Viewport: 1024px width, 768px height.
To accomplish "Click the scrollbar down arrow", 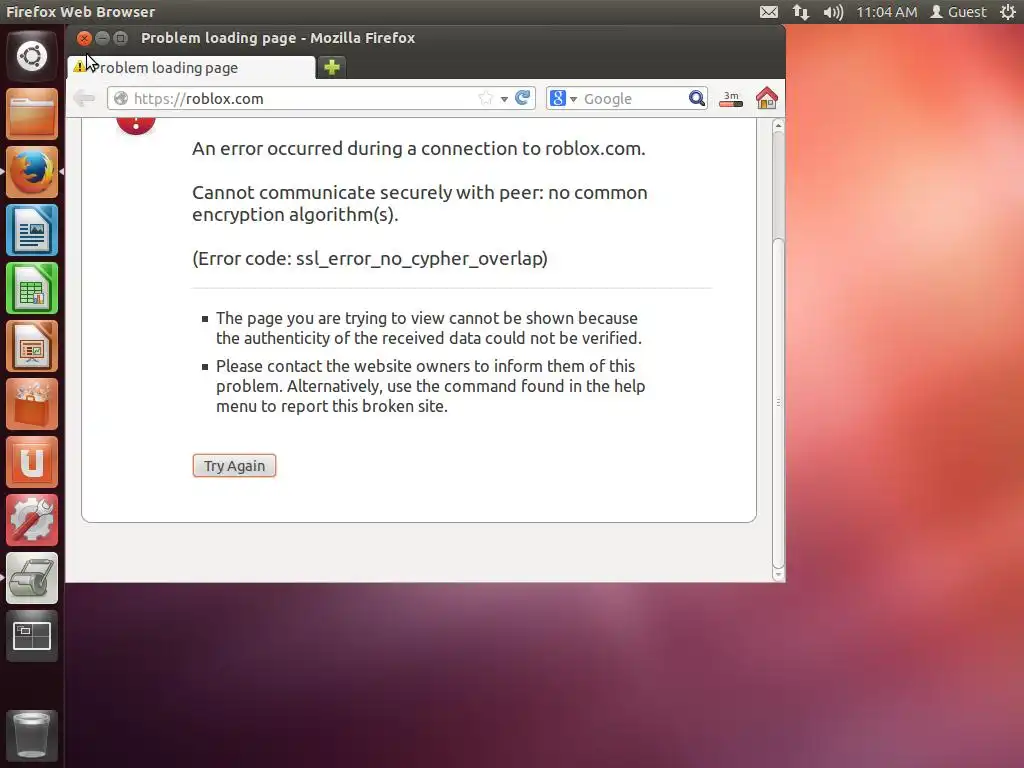I will point(778,575).
